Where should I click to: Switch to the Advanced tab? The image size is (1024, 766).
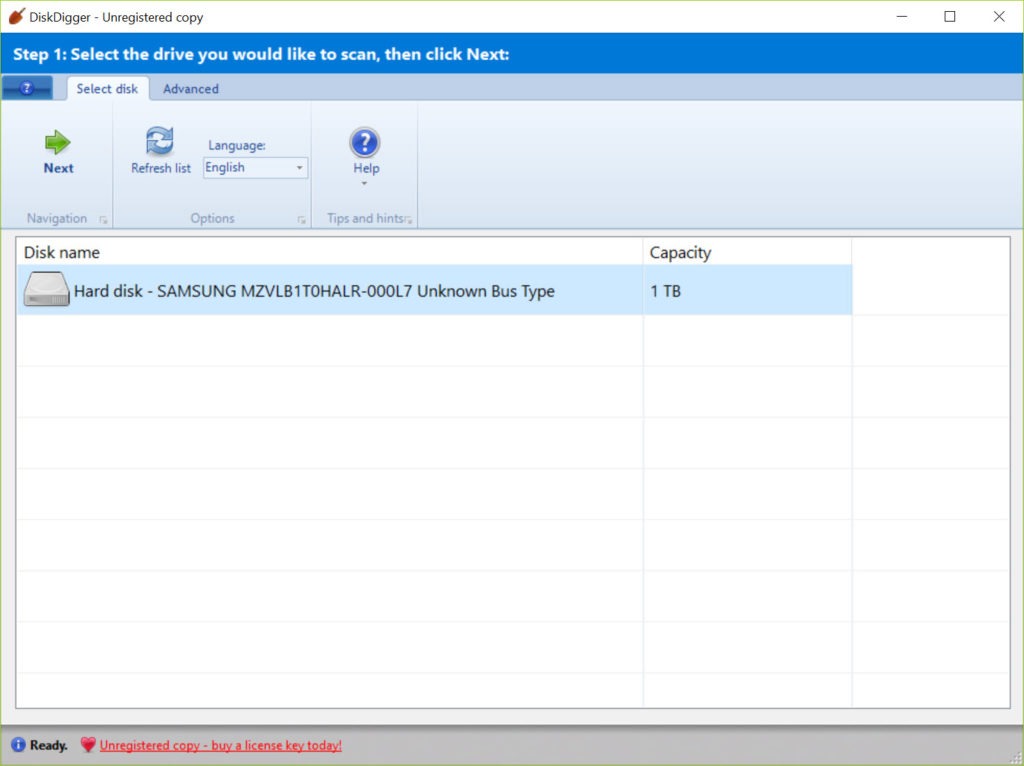(x=191, y=89)
